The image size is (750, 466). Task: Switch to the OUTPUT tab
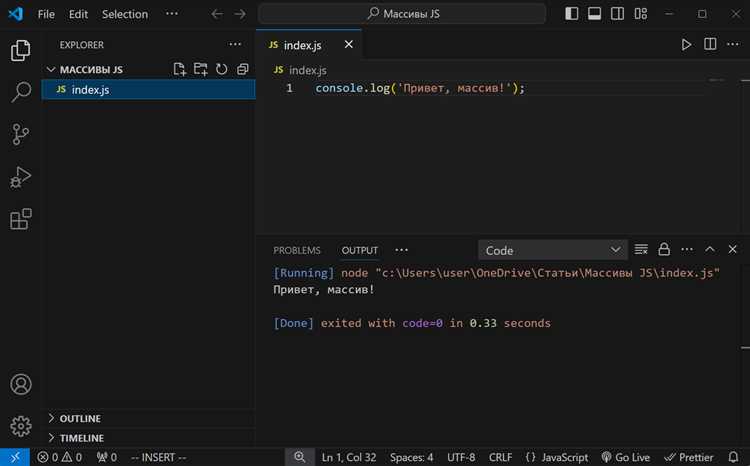tap(360, 250)
